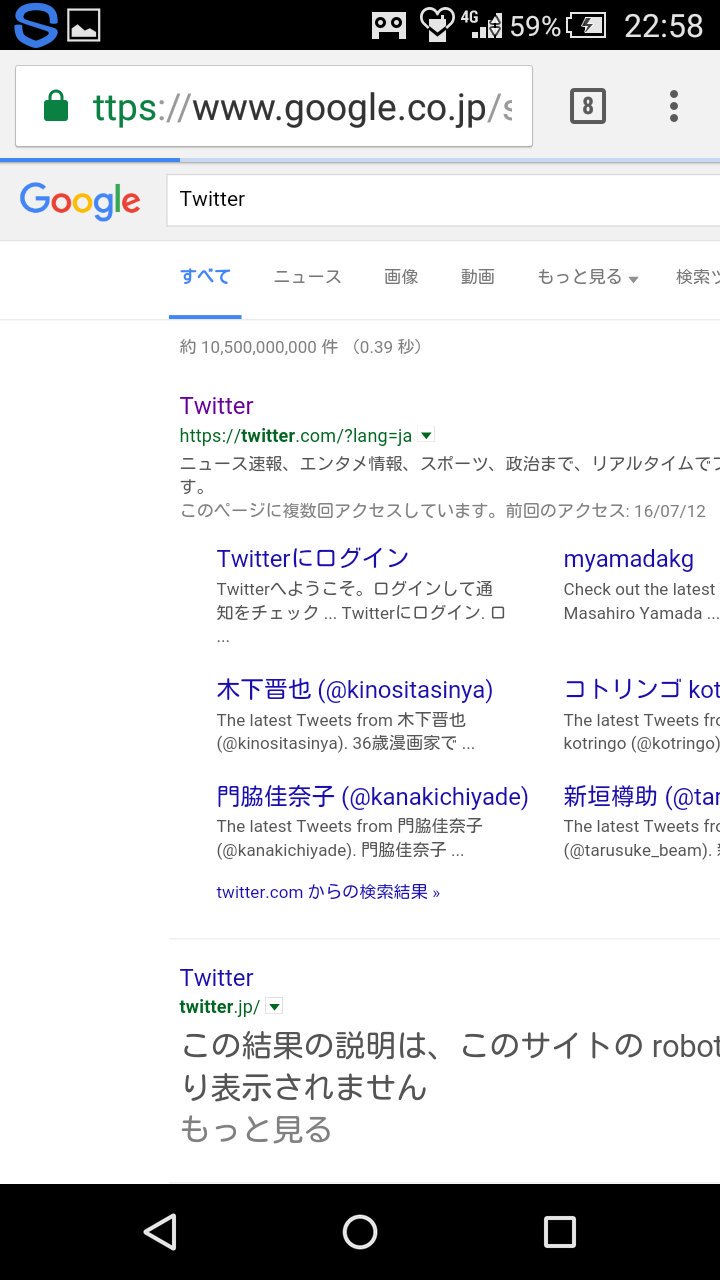Switch to the 動画 tab
This screenshot has height=1280, width=720.
[478, 277]
